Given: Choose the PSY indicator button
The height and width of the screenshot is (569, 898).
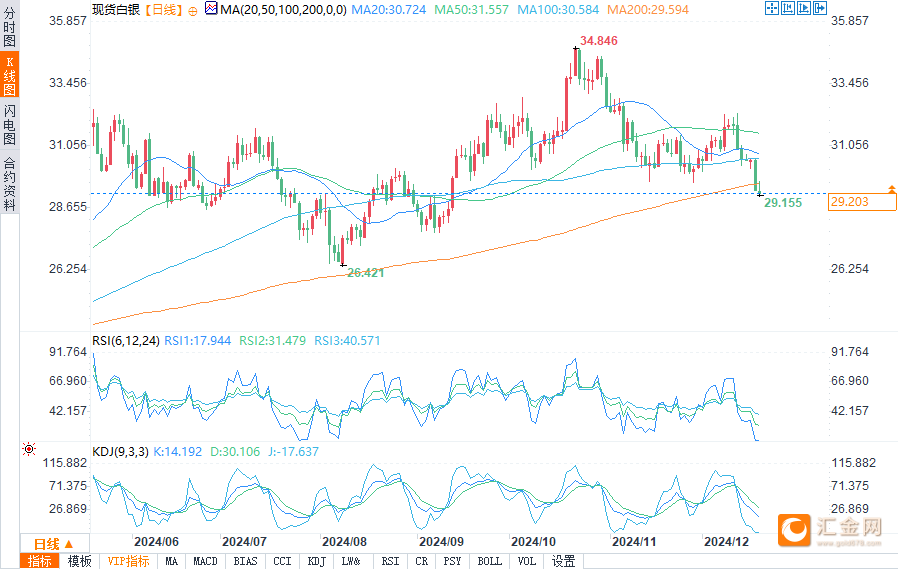Looking at the screenshot, I should 452,562.
